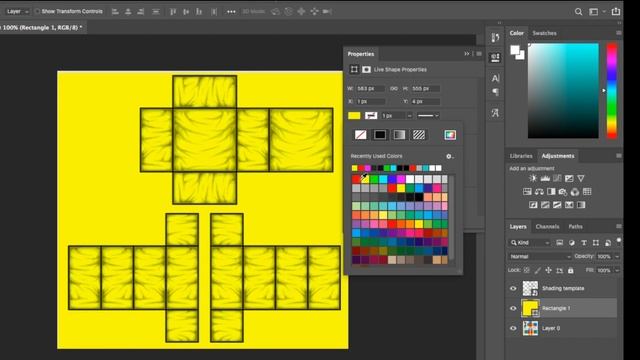Click the Vibrance adjustment triangle icon
The width and height of the screenshot is (640, 360).
point(581,178)
